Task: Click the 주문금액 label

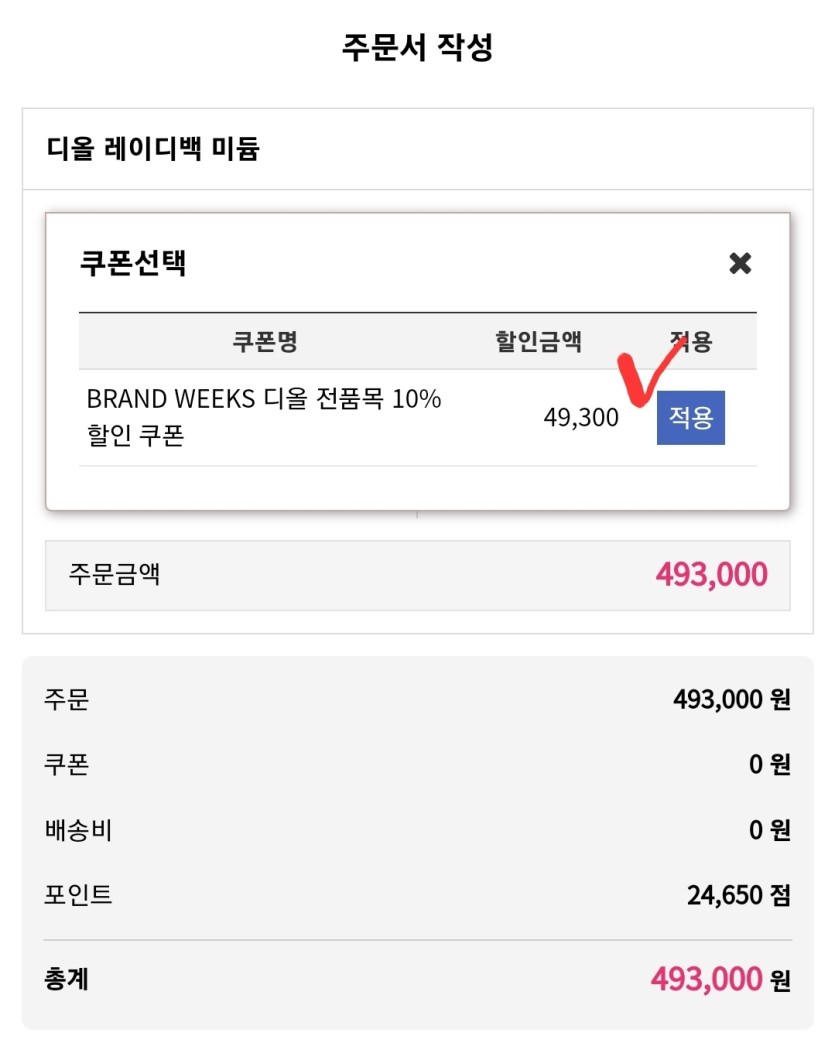Action: (x=114, y=574)
